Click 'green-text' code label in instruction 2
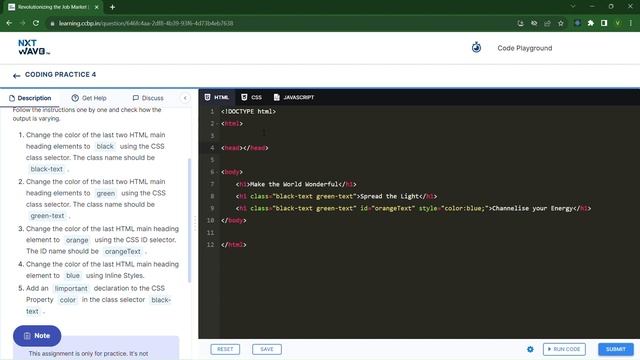 tap(47, 216)
